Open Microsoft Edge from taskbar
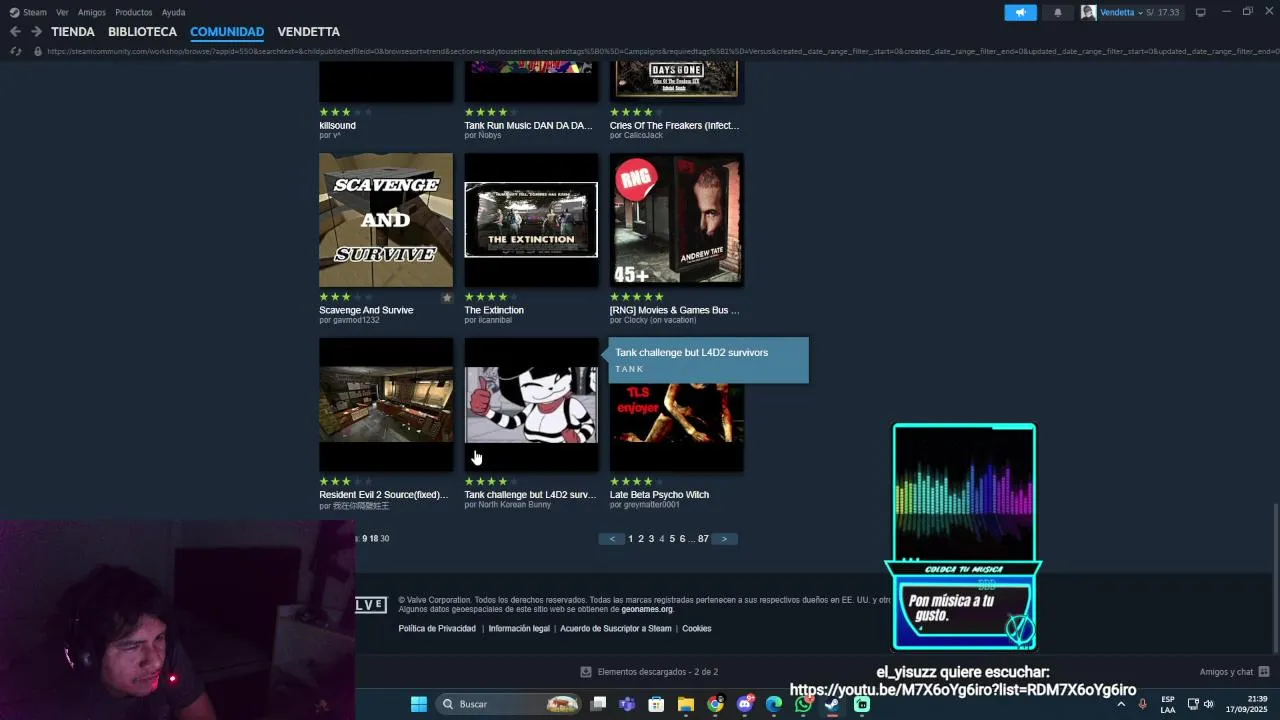The height and width of the screenshot is (720, 1280). pyautogui.click(x=774, y=704)
